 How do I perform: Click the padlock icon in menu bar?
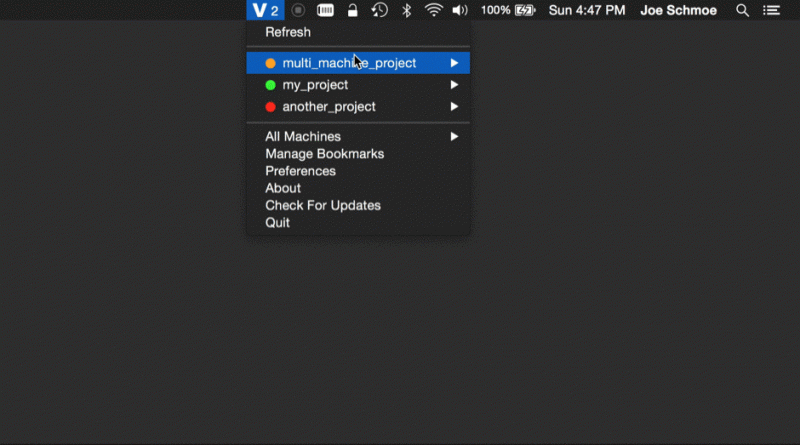click(352, 10)
